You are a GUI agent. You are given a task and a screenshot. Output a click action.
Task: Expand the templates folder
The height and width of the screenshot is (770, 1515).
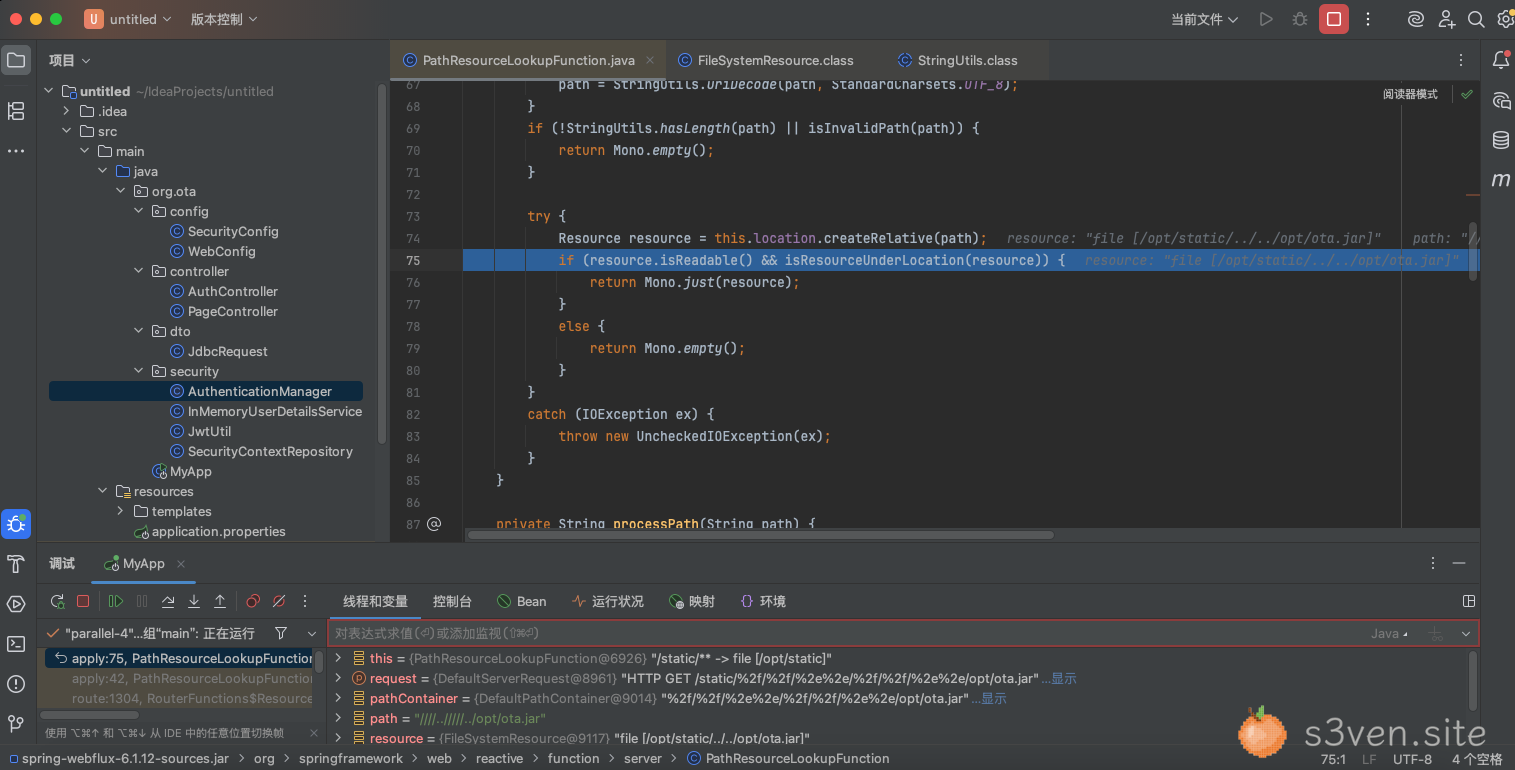click(x=120, y=511)
